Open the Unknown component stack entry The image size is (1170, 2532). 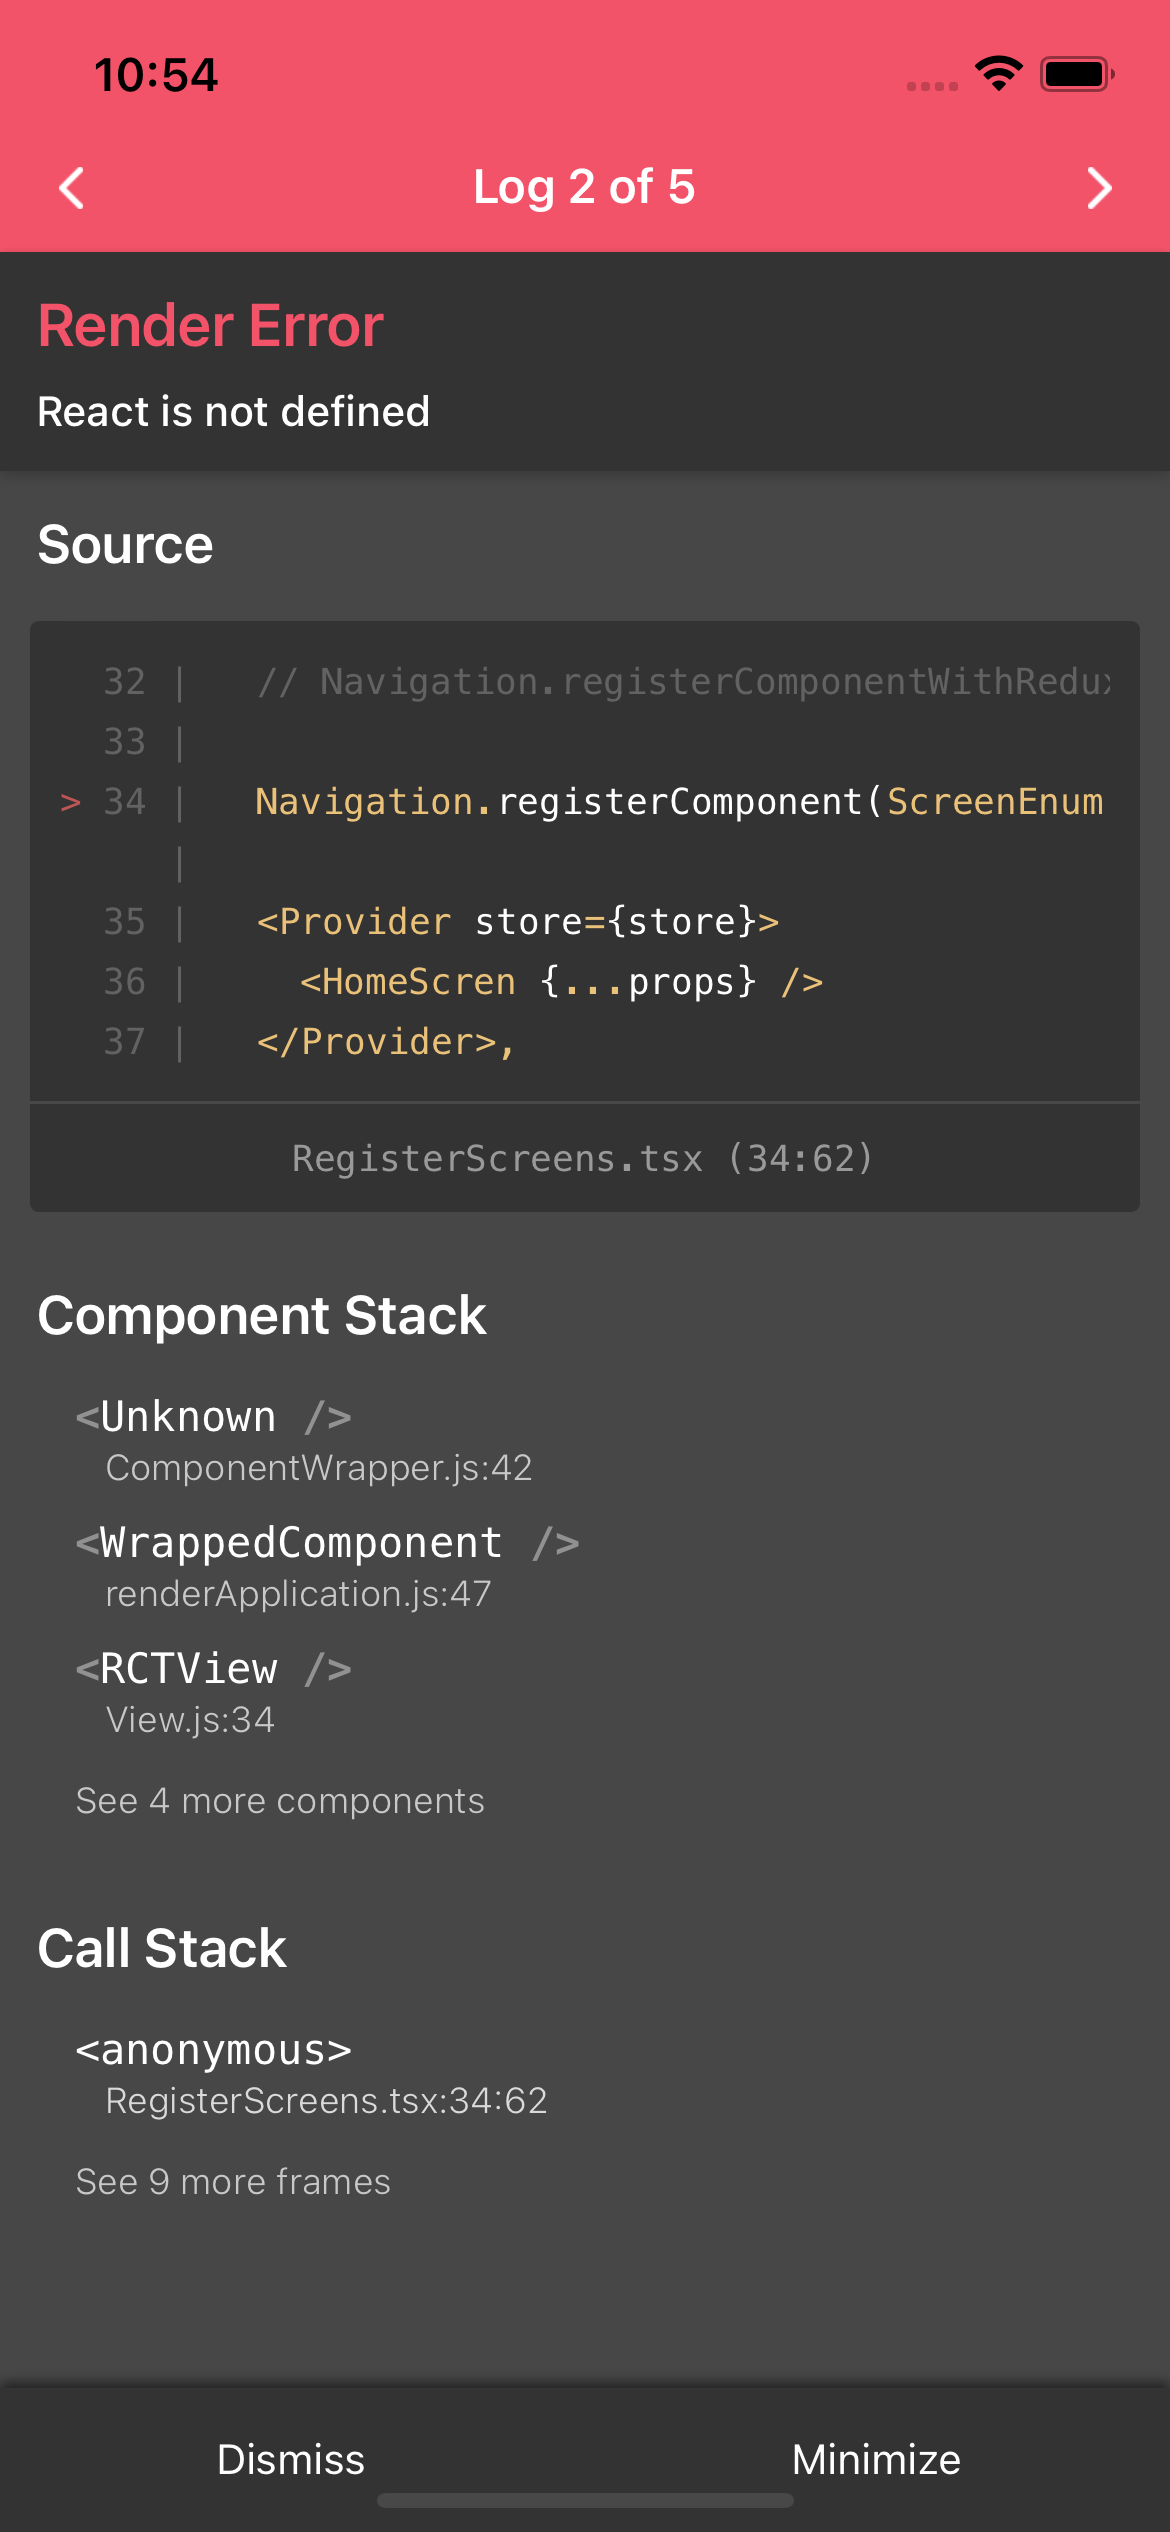pos(304,1440)
